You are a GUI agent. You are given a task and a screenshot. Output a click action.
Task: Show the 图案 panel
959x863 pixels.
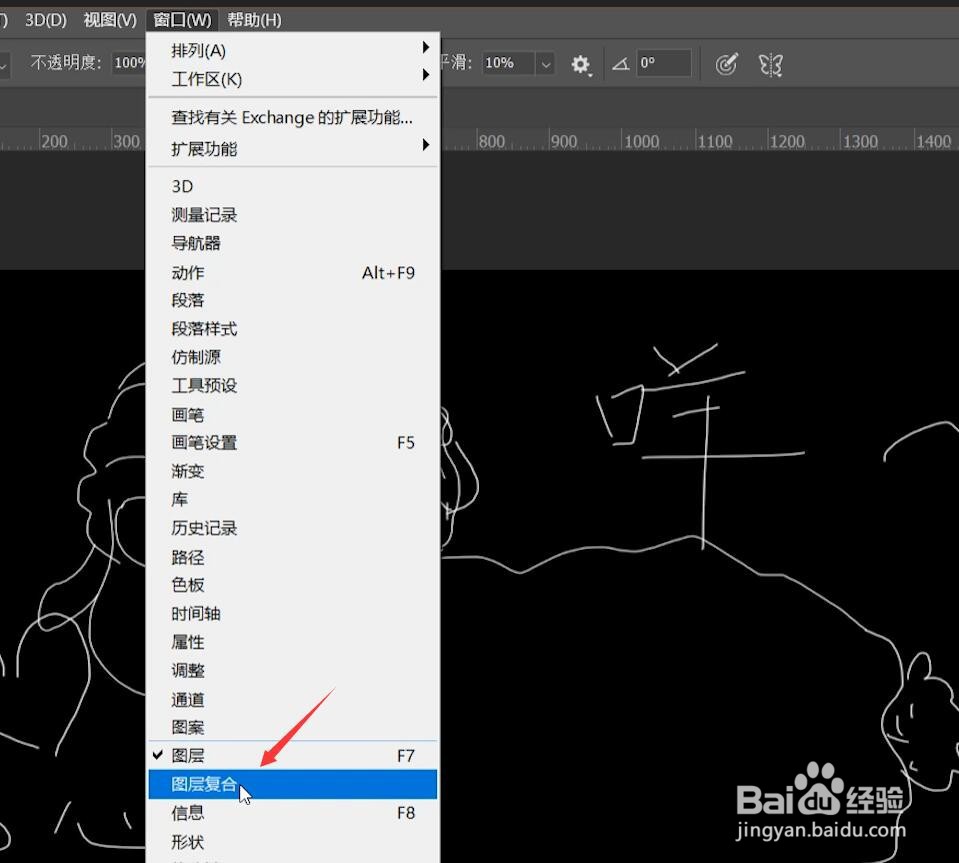(x=293, y=727)
